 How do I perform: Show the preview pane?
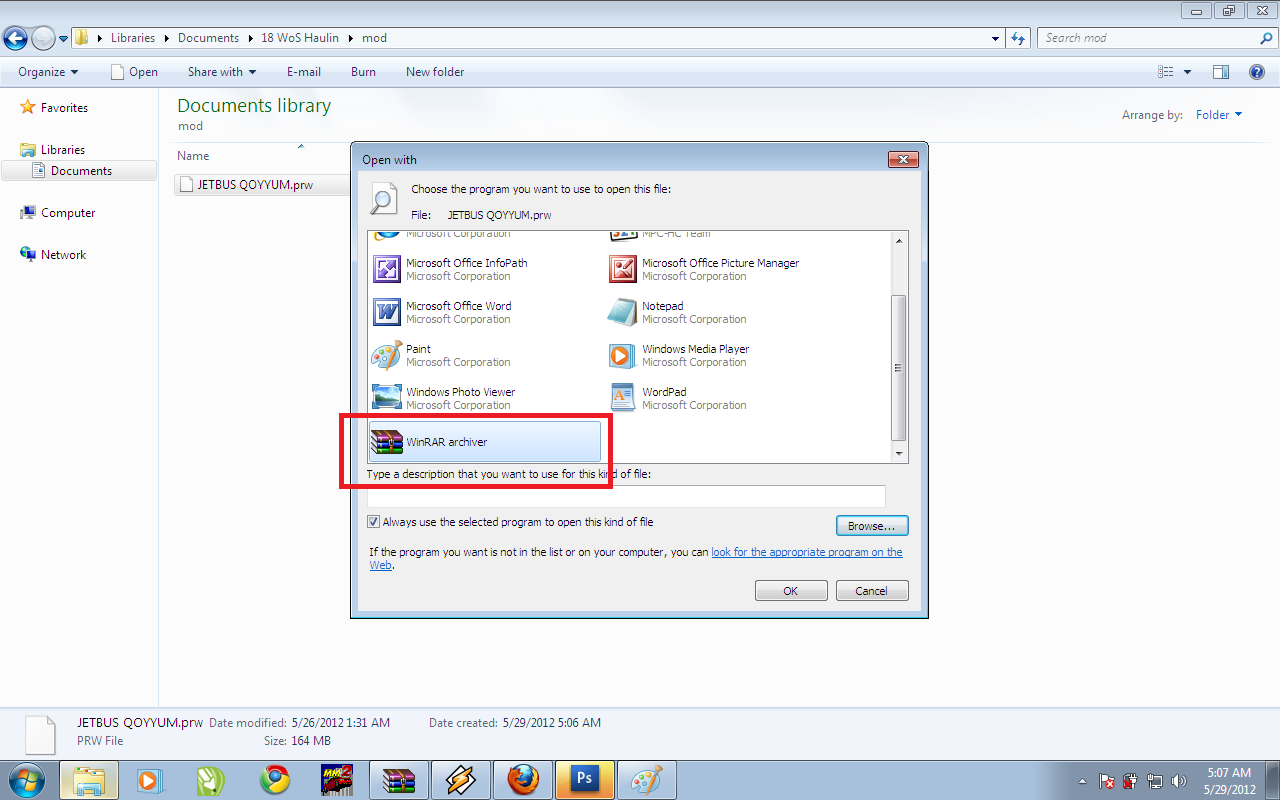tap(1220, 72)
